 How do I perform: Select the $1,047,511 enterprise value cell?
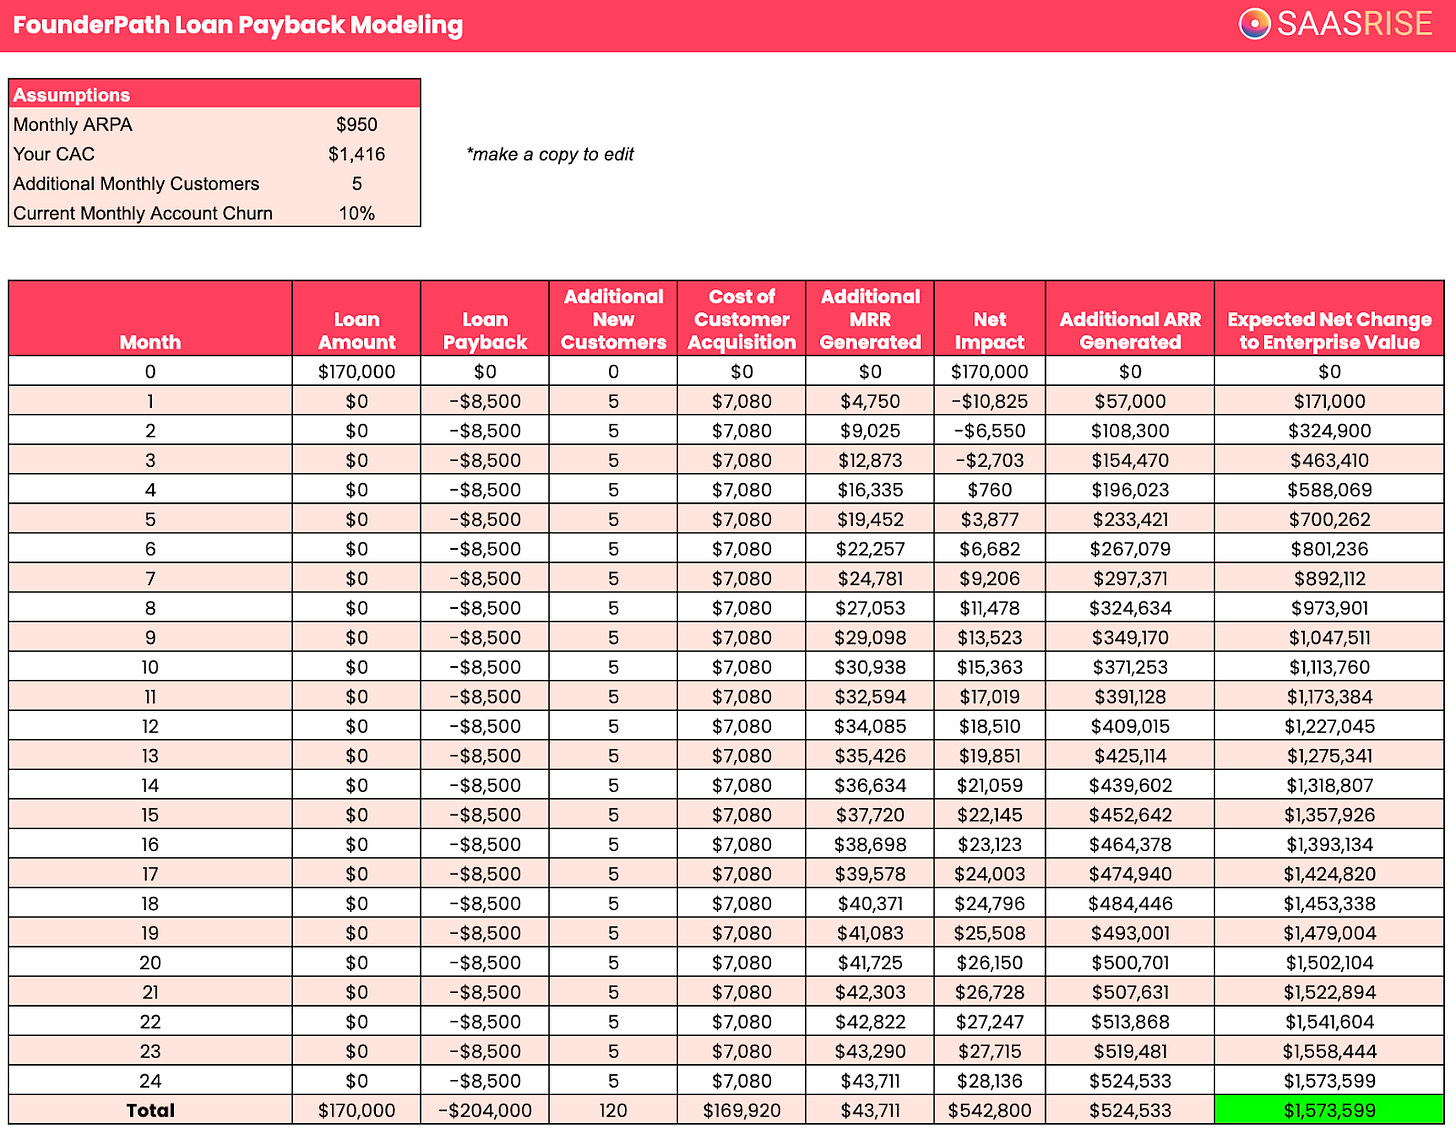coord(1330,637)
